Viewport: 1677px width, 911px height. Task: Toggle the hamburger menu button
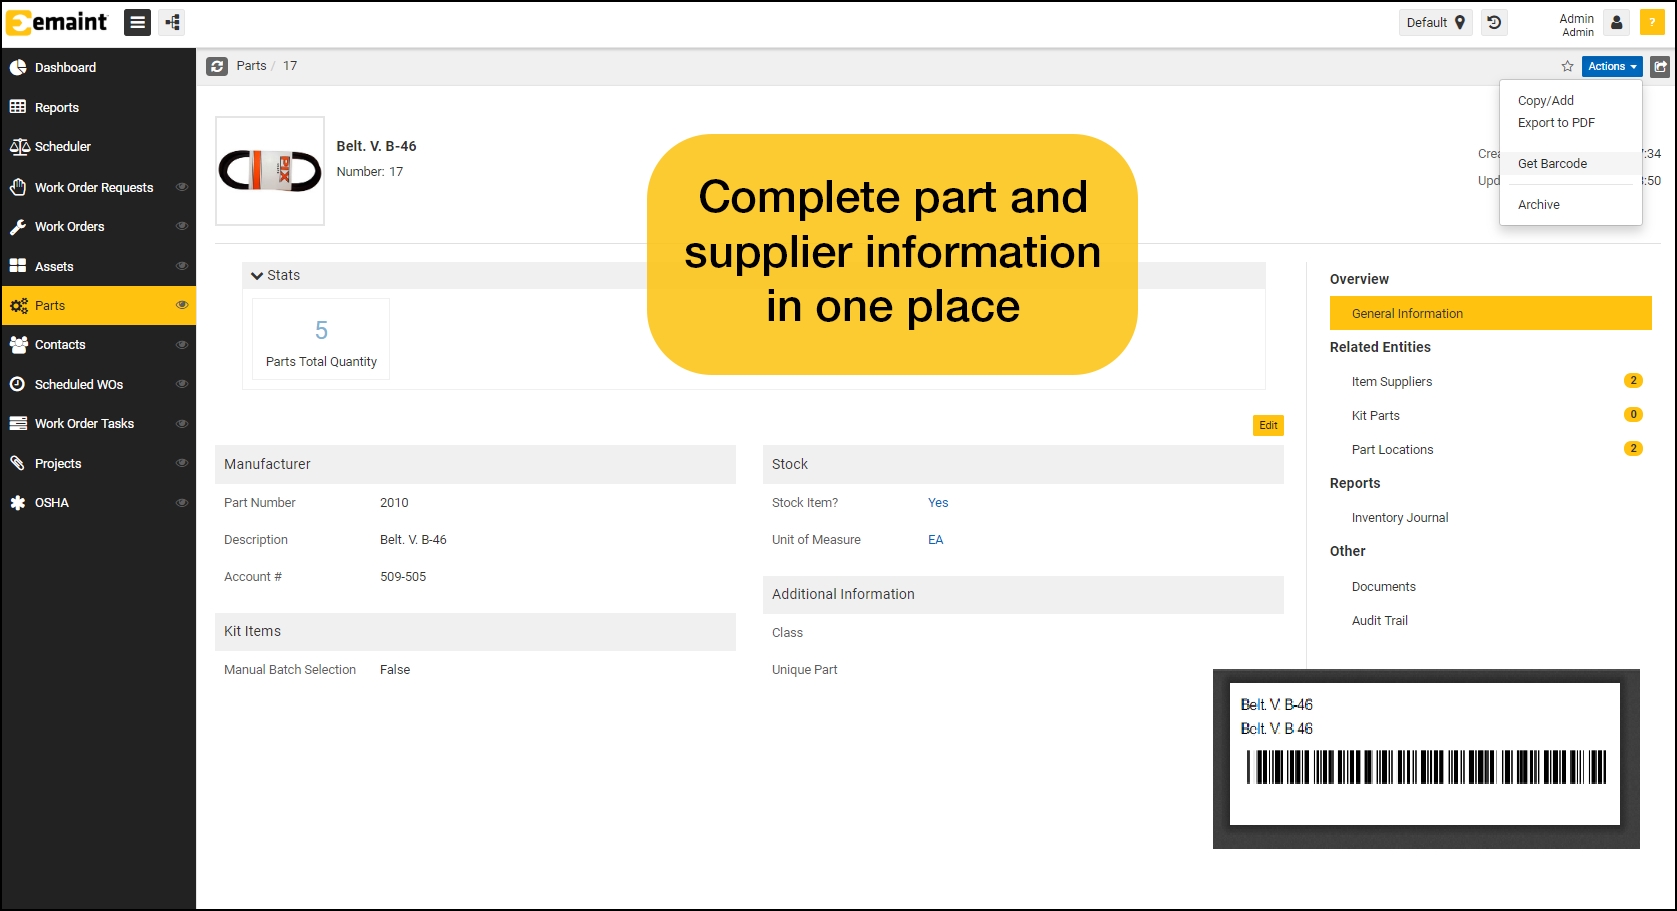pyautogui.click(x=138, y=22)
